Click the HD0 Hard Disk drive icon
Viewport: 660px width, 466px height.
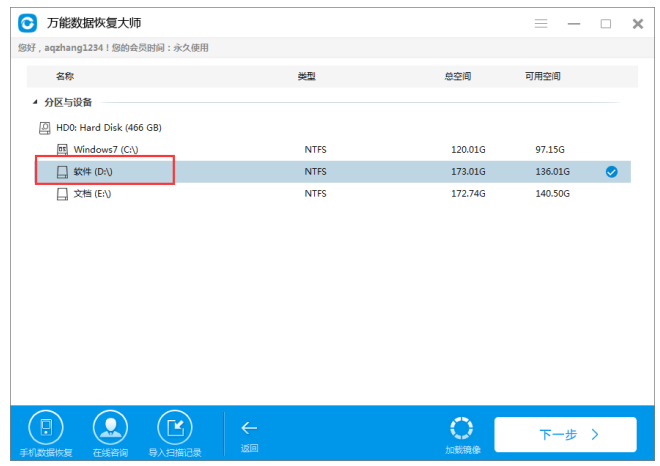pyautogui.click(x=45, y=128)
